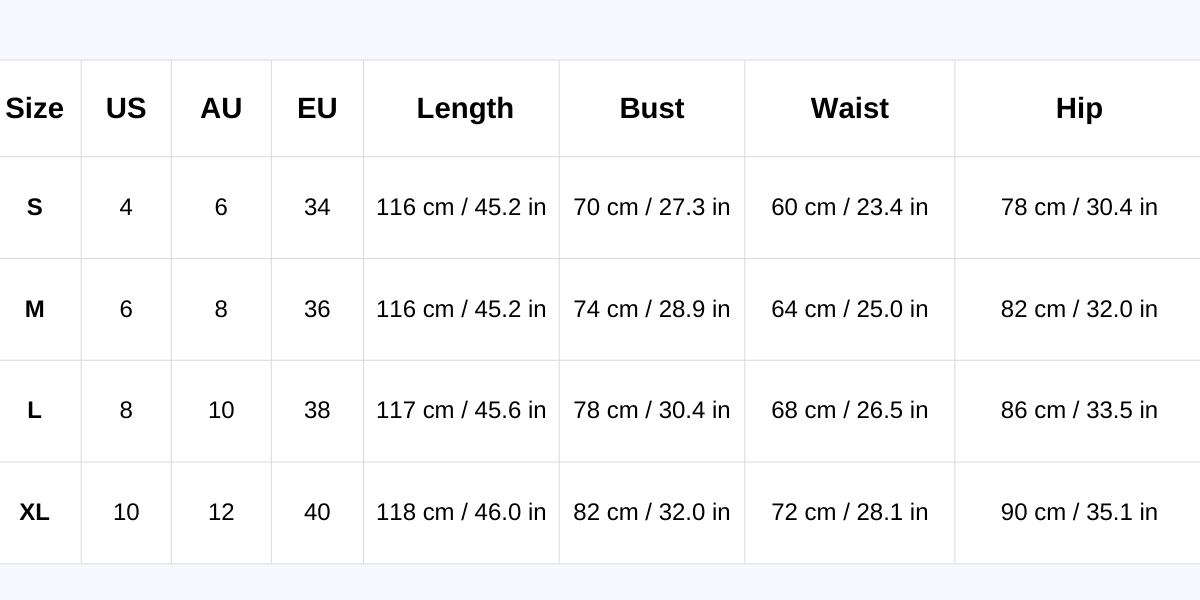This screenshot has width=1200, height=600.
Task: Click the Bust column header
Action: coord(652,108)
